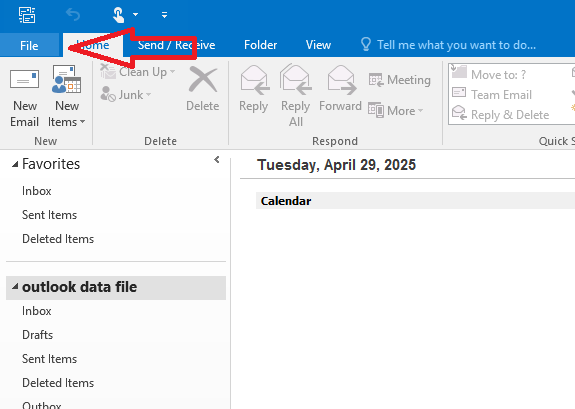Open the View ribbon tab

tap(318, 45)
